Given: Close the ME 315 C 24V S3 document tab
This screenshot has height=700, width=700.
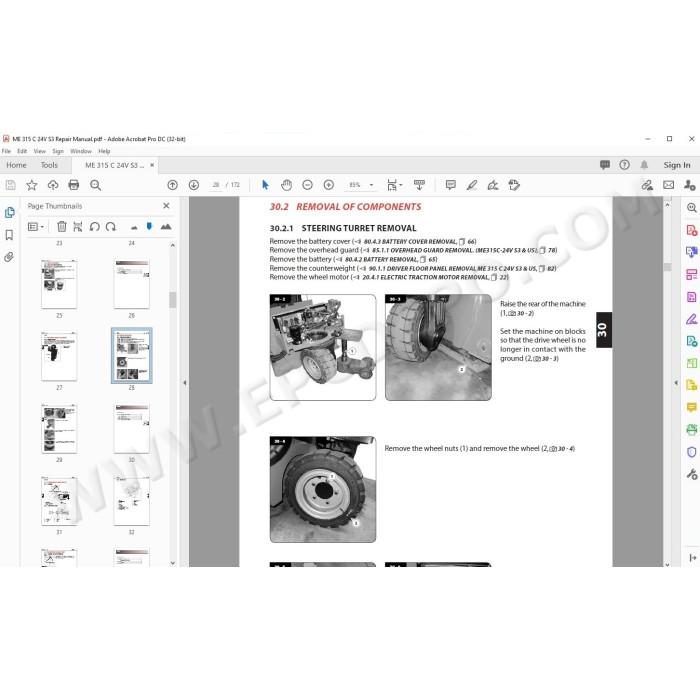Looking at the screenshot, I should (x=152, y=165).
